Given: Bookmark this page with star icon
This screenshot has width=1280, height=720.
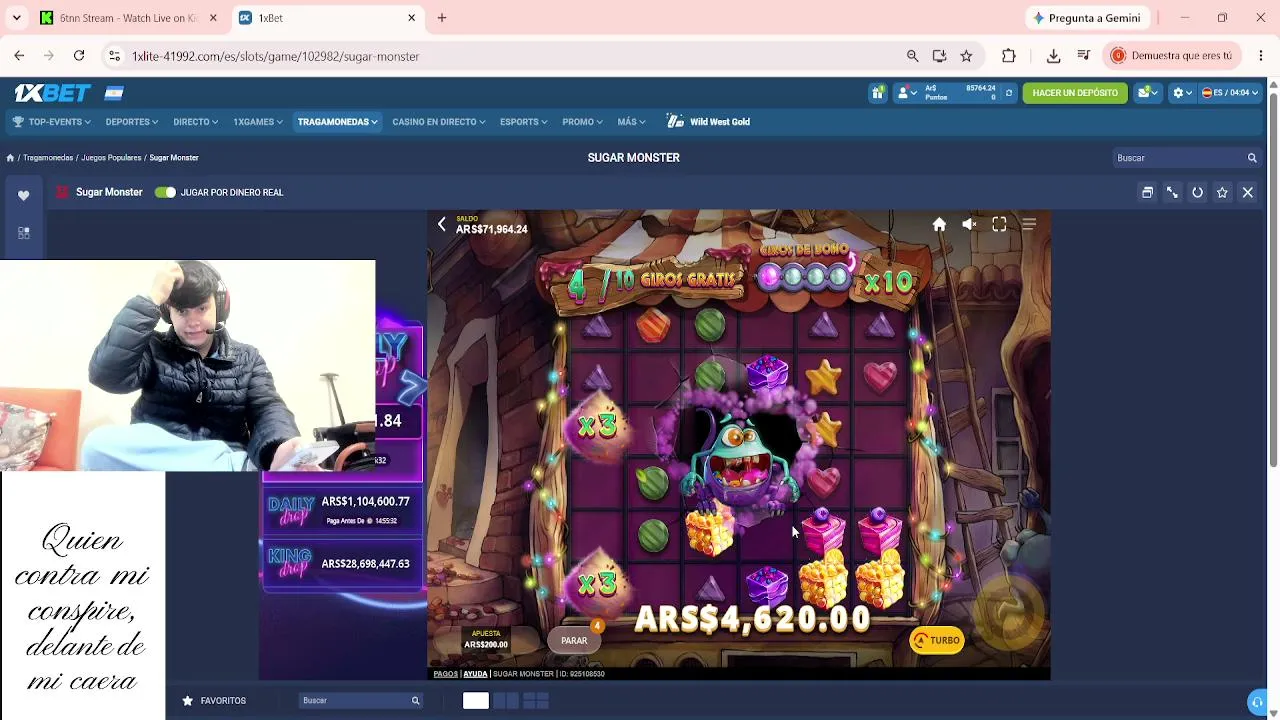Looking at the screenshot, I should (x=966, y=56).
